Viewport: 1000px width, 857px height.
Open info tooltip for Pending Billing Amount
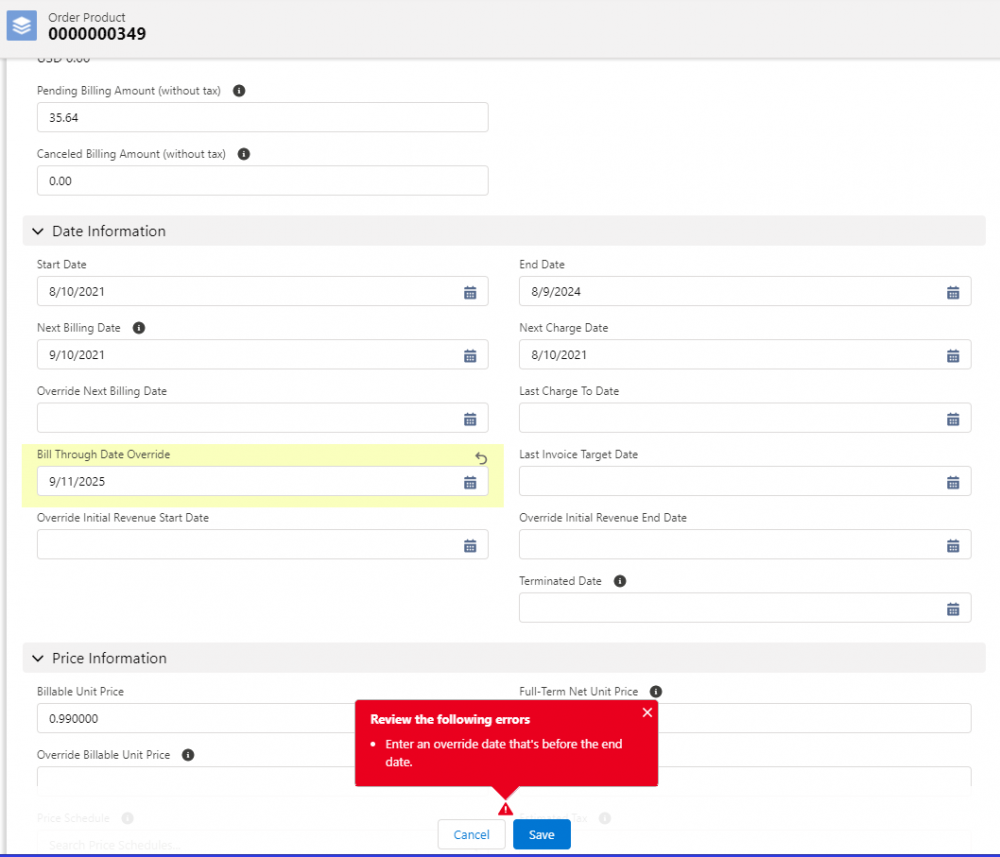point(239,91)
